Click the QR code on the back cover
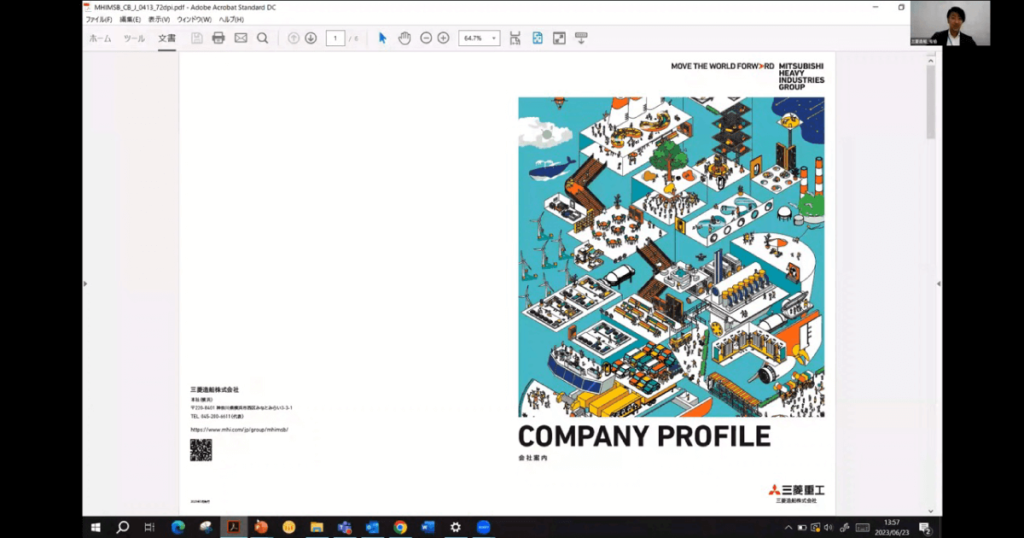1024x538 pixels. click(201, 450)
